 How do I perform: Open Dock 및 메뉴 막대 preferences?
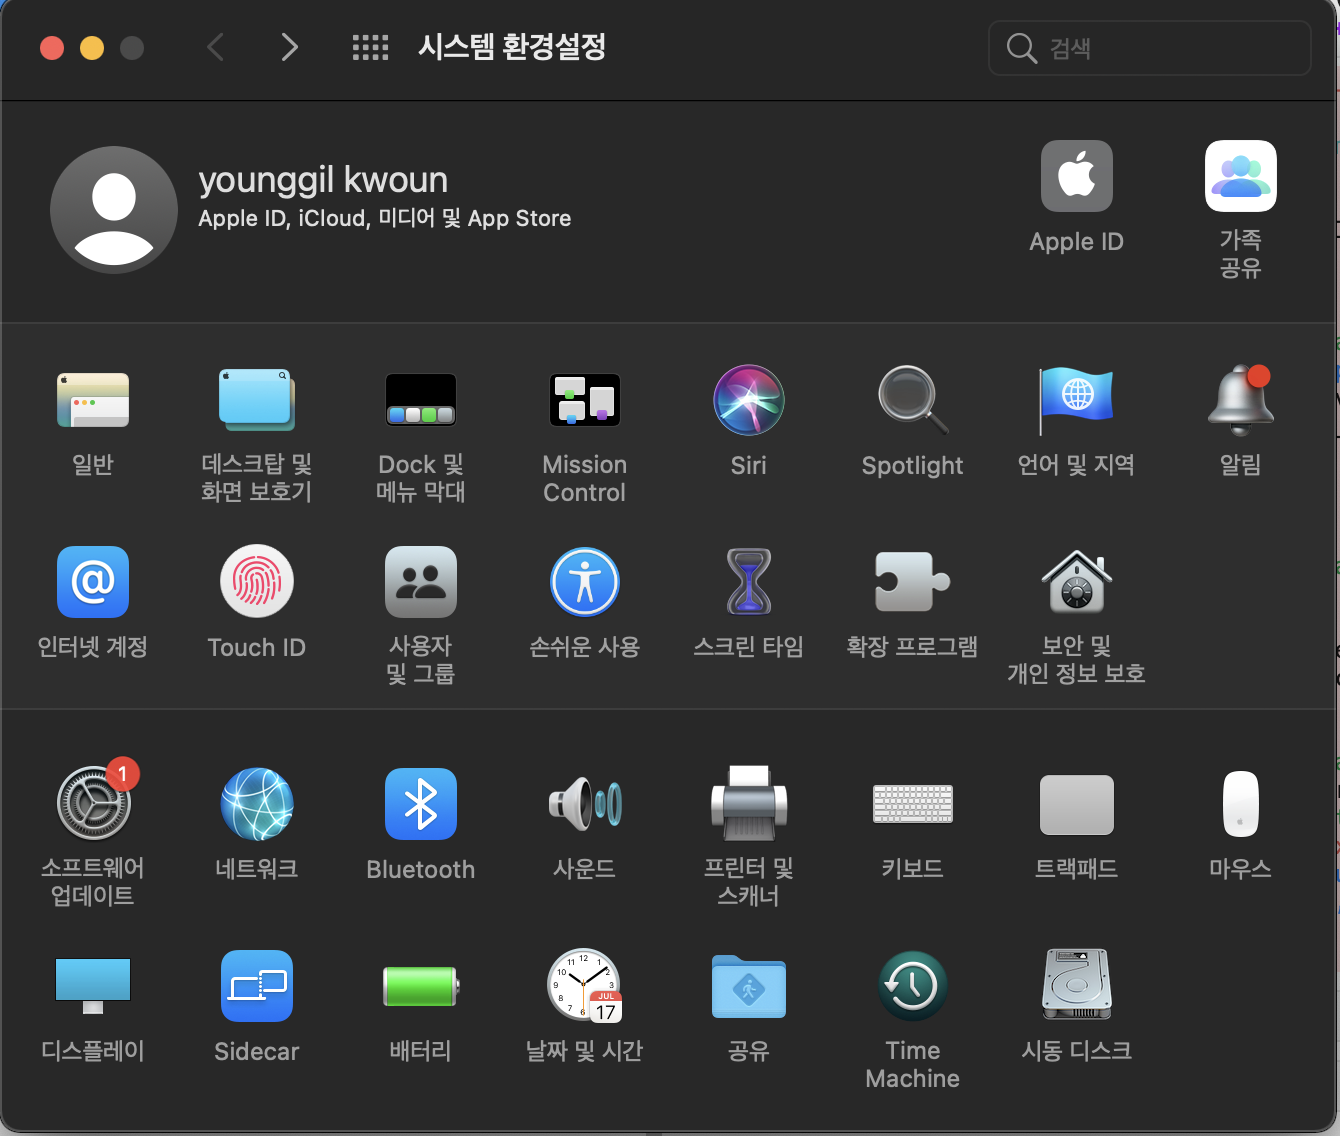421,400
